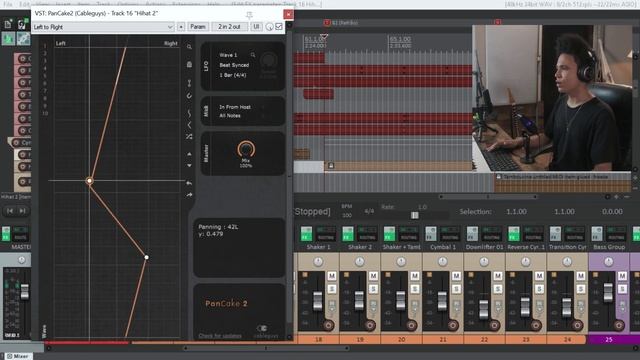Click the green metronome toolbar icon
Screen dimensions: 640x360
pos(8,39)
